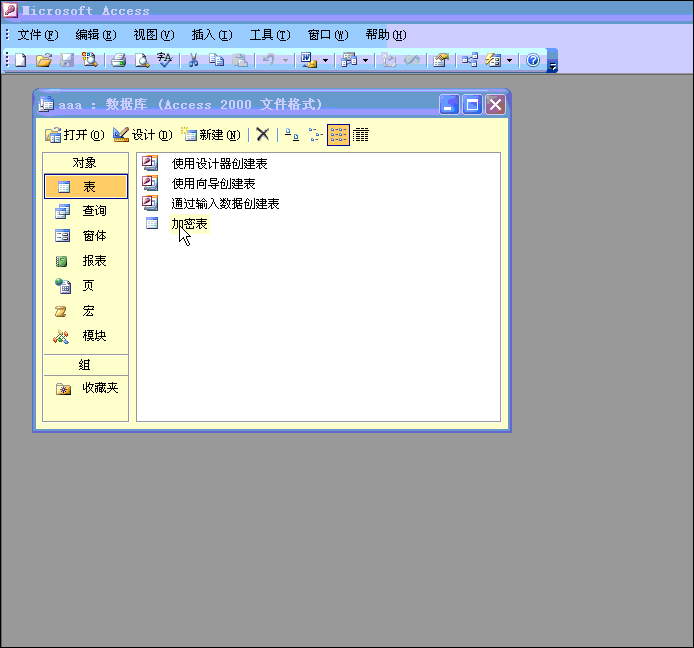Viewport: 694px width, 648px height.
Task: Select the List view button
Action: (x=338, y=135)
